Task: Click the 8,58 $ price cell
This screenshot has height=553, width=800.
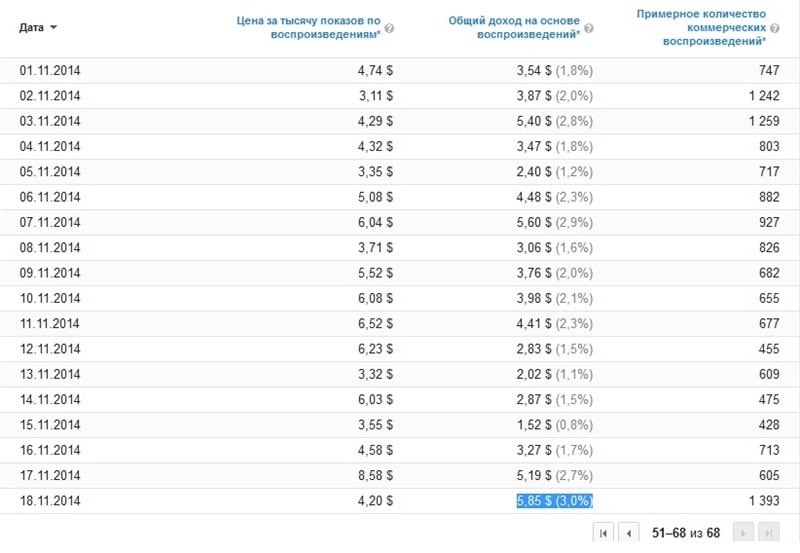Action: tap(375, 476)
